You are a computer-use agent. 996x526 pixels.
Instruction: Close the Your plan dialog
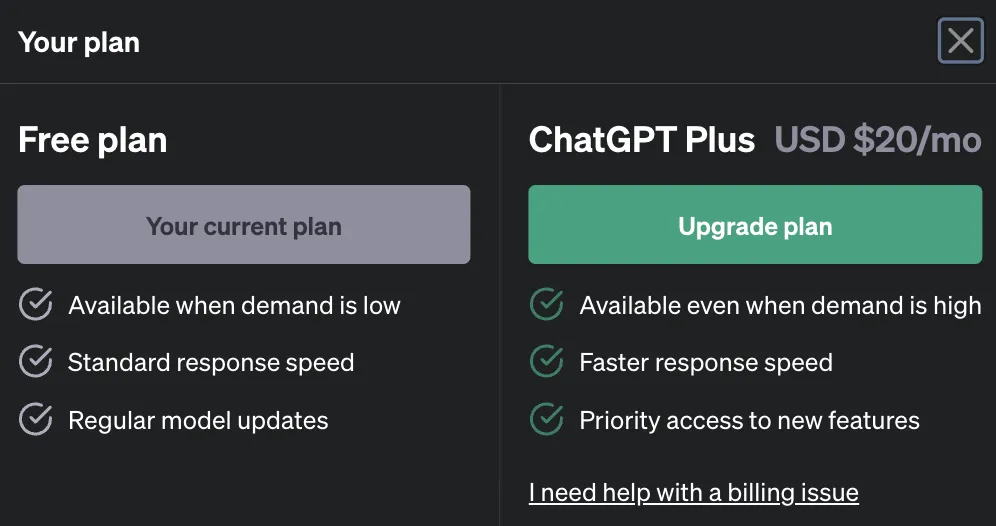point(960,41)
